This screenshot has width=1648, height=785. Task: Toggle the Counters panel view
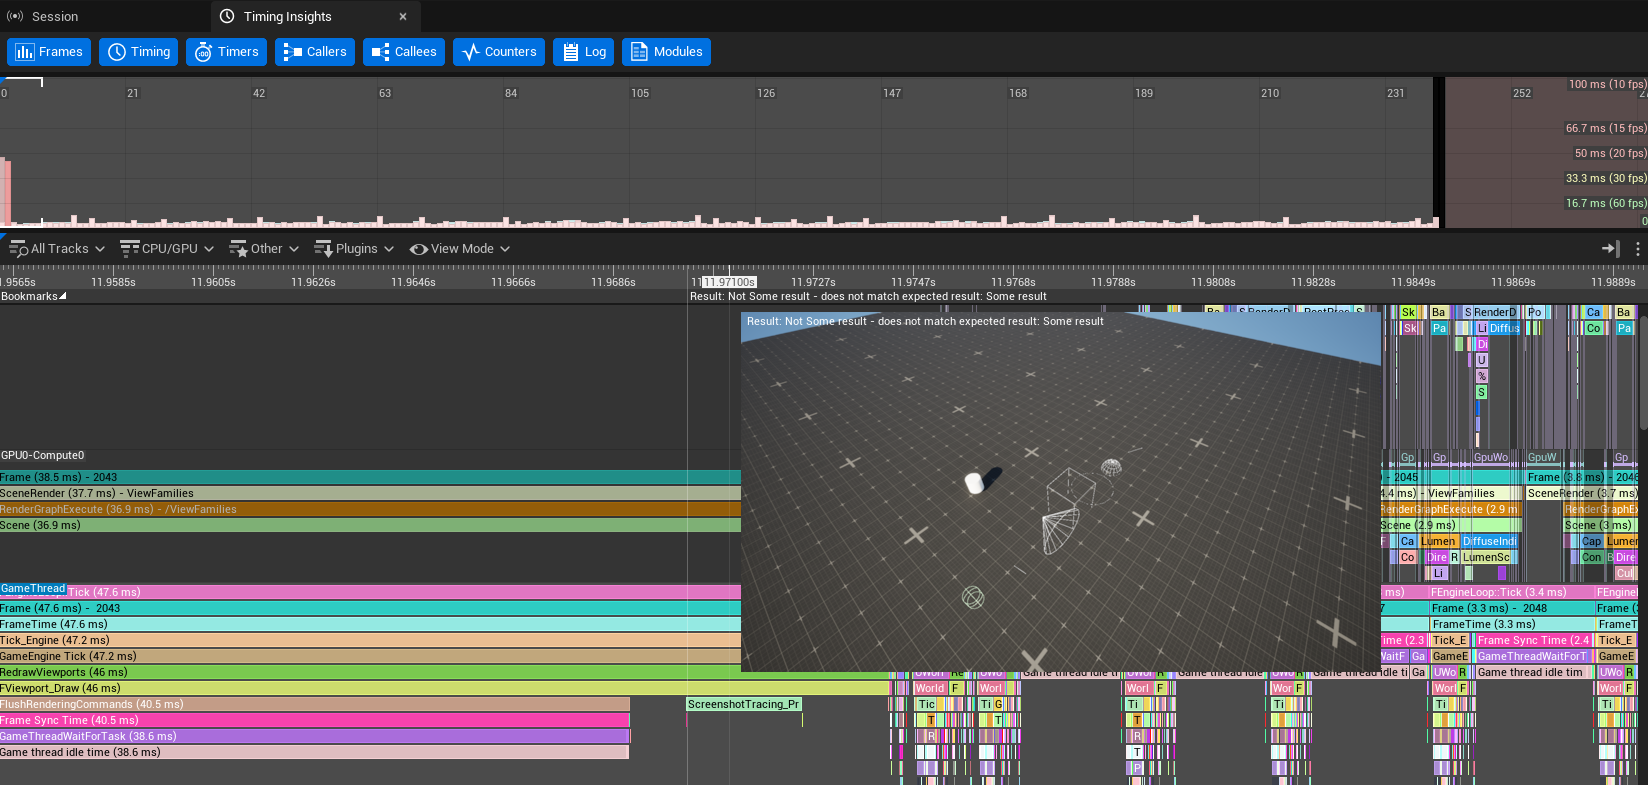[x=498, y=52]
